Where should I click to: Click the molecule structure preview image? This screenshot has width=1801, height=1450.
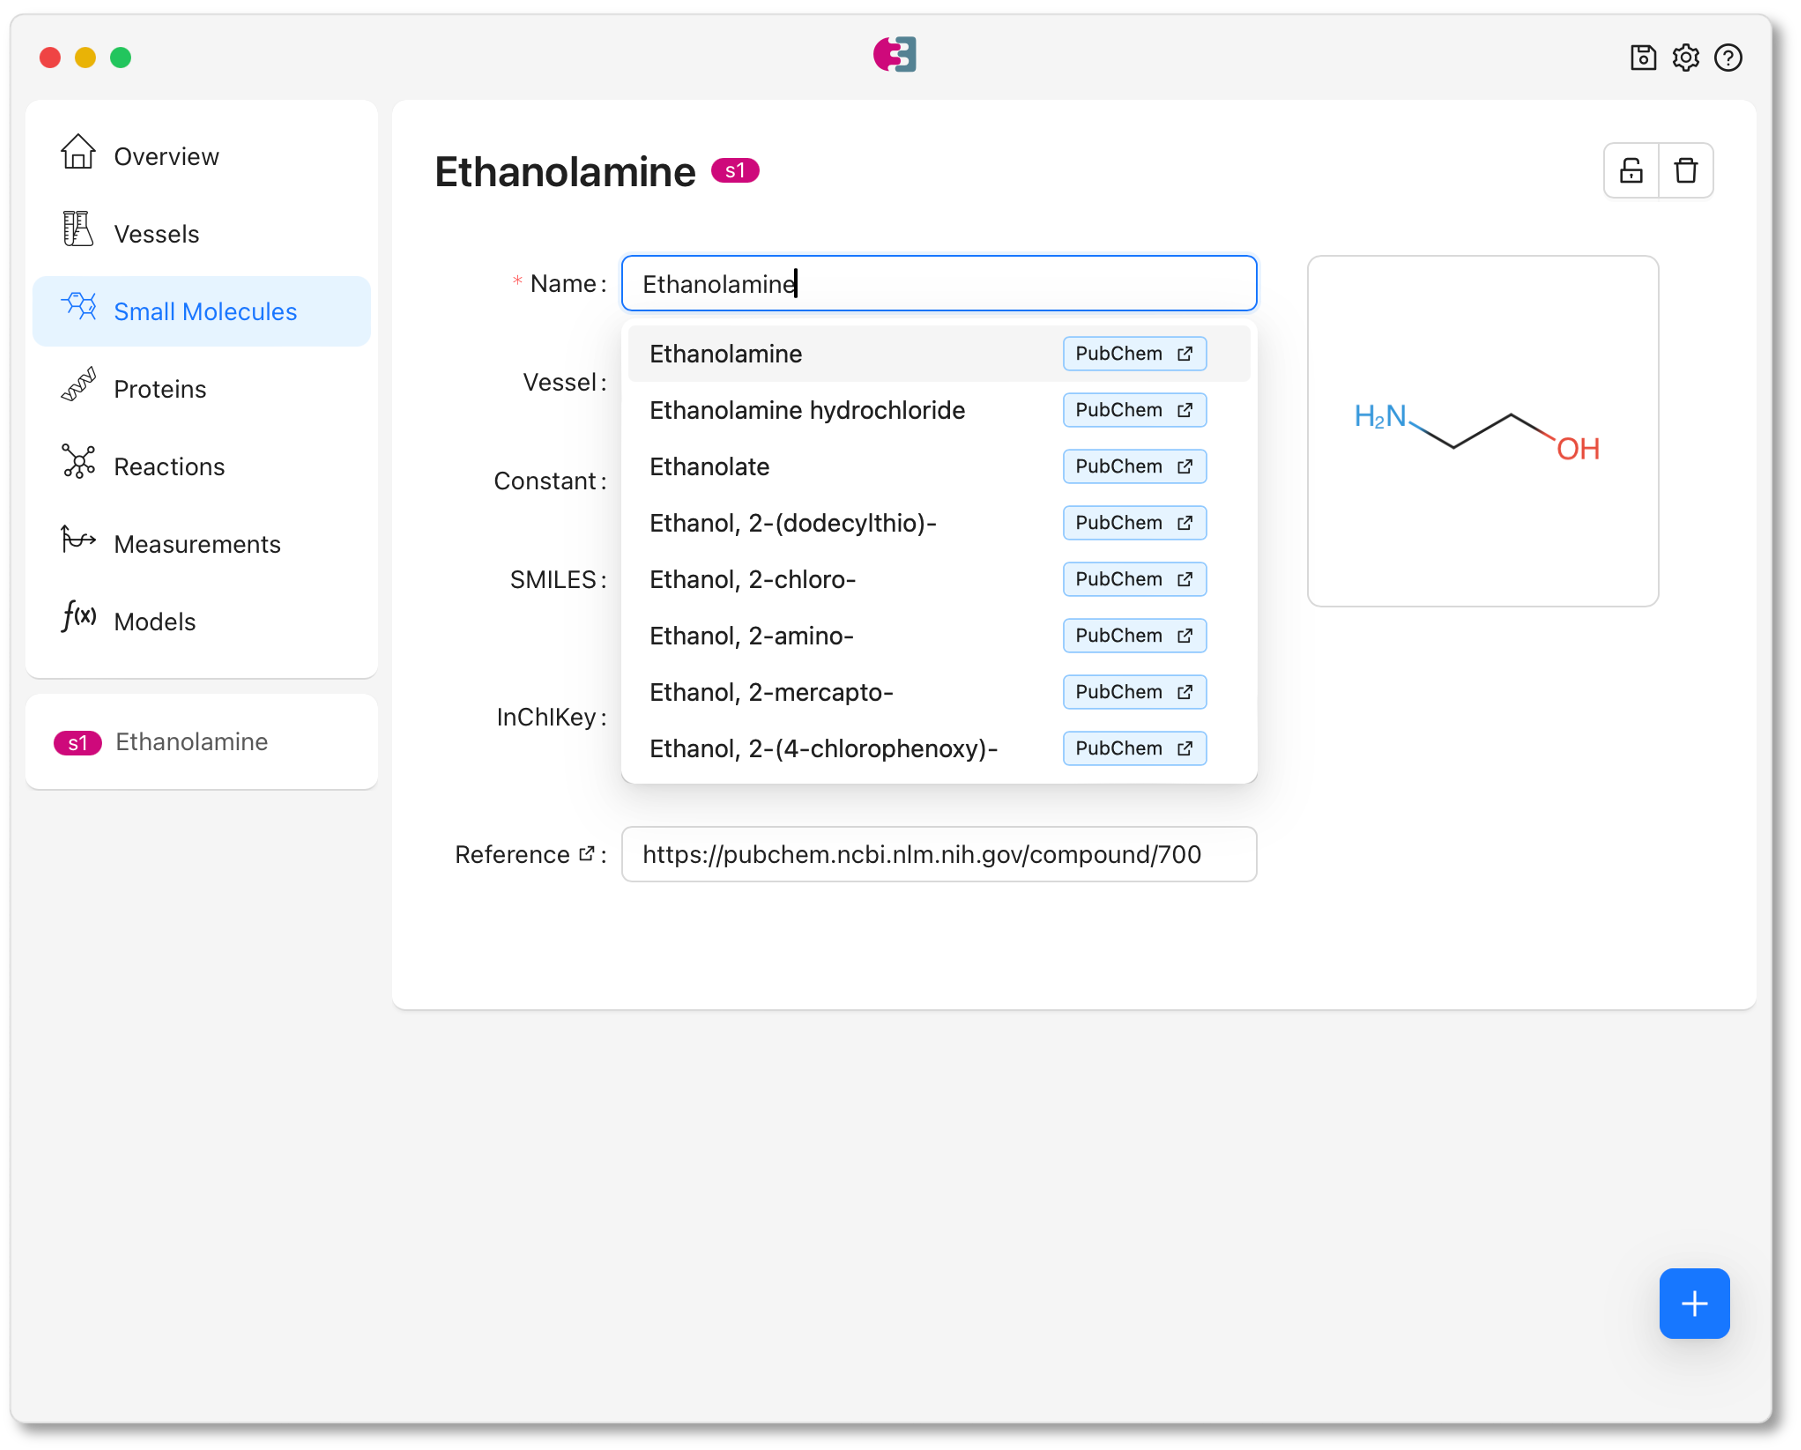coord(1483,431)
